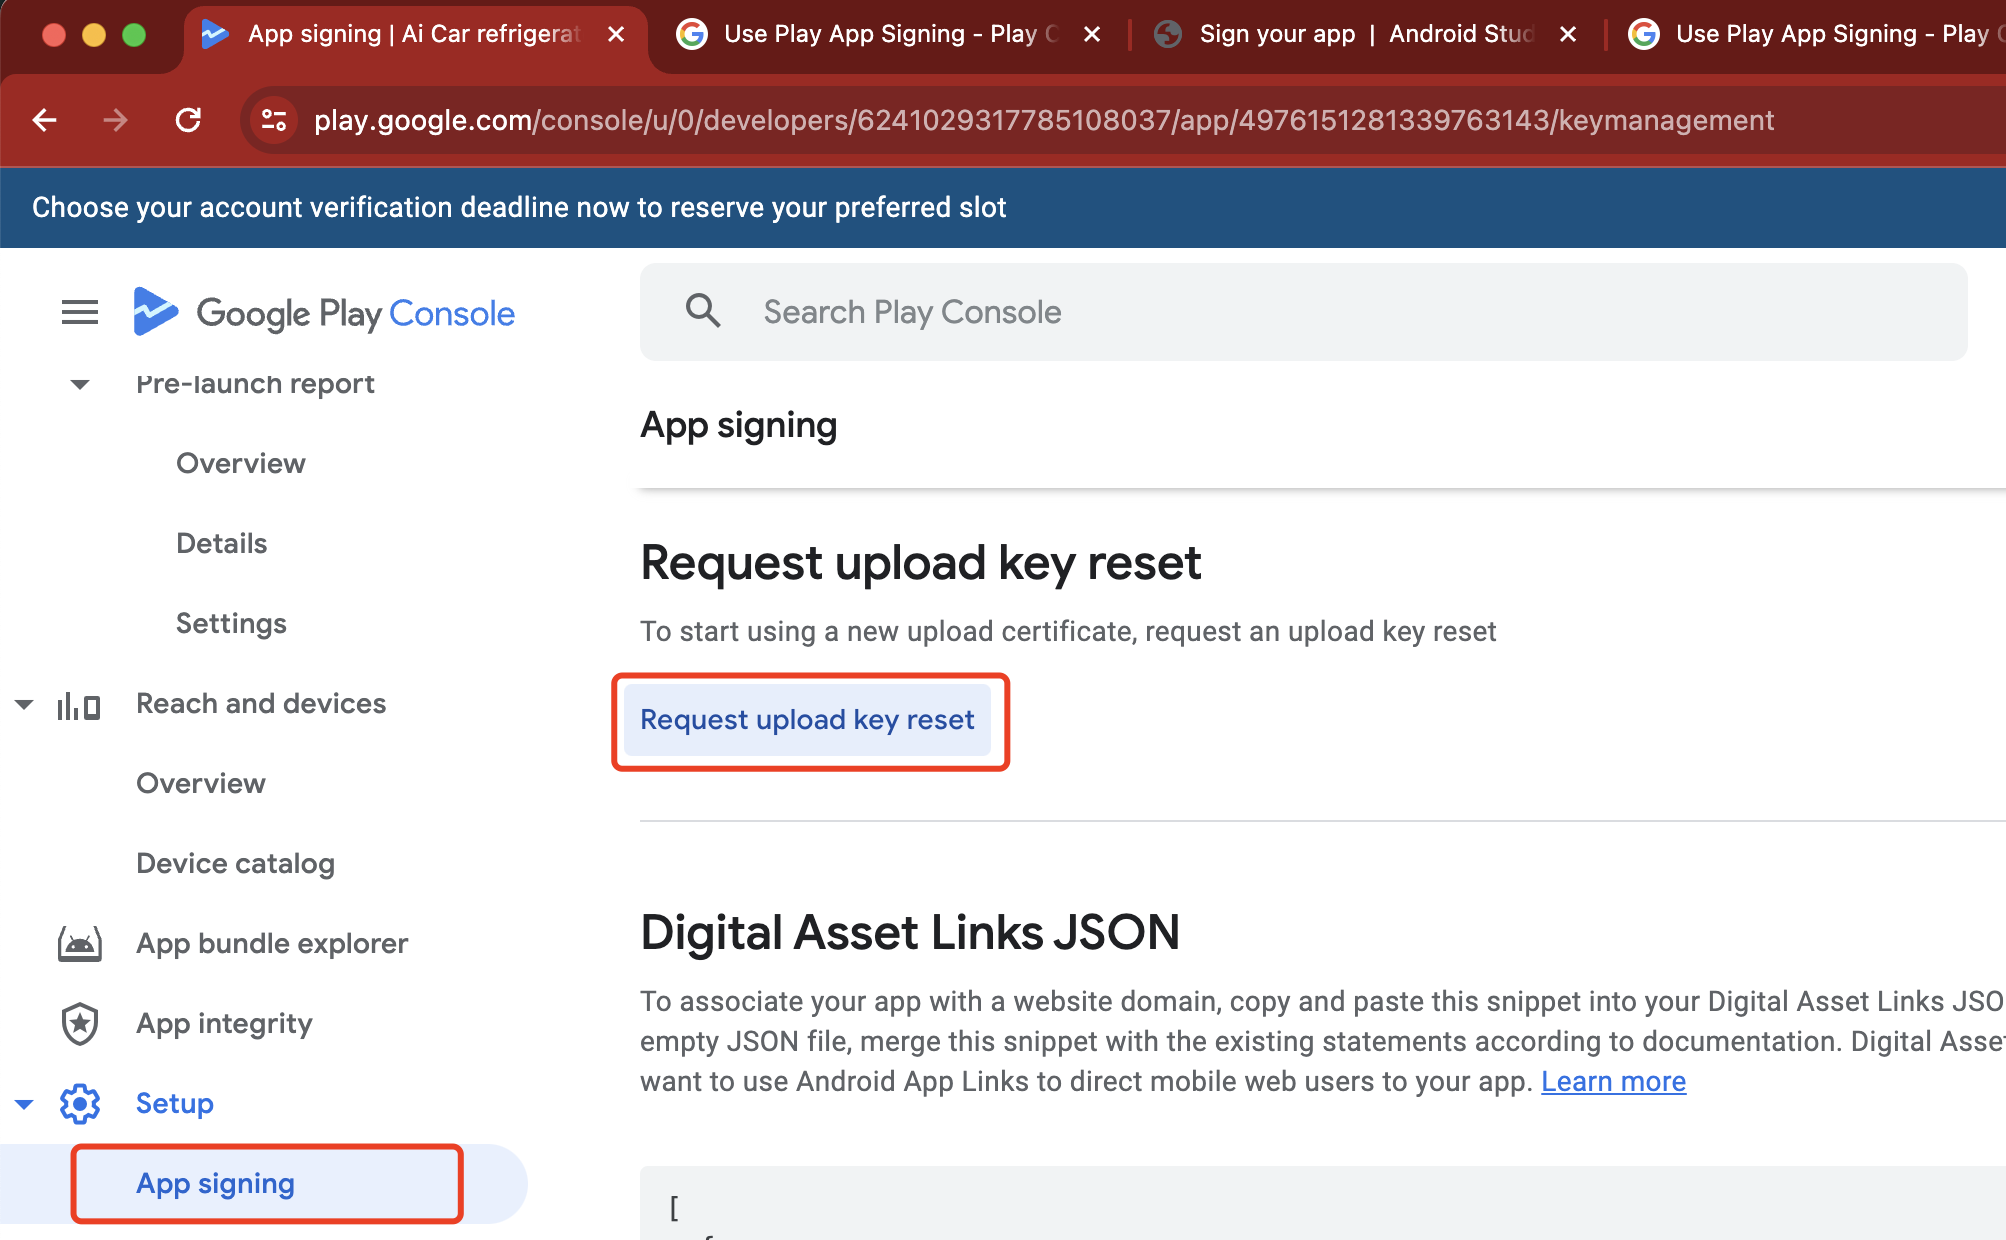Open App integrity page

pos(224,1024)
